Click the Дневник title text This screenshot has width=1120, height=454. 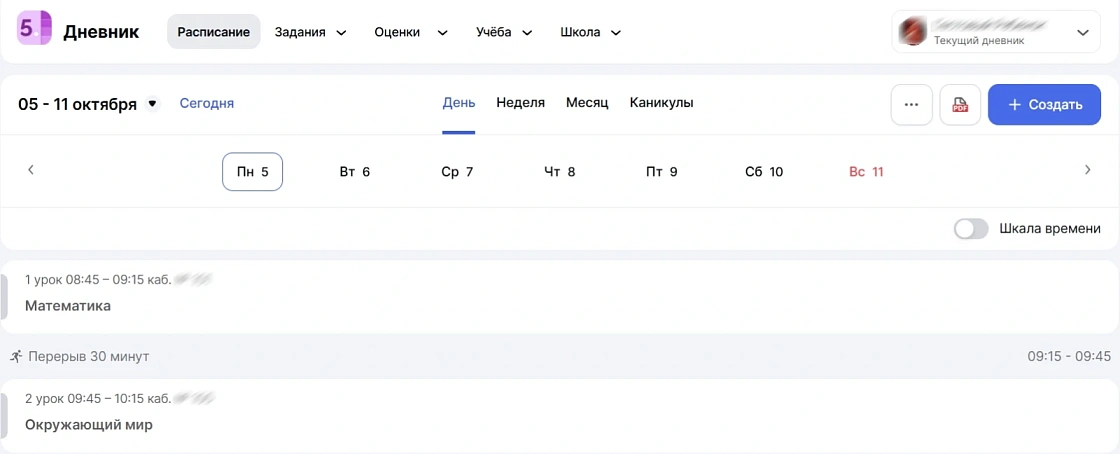[101, 32]
